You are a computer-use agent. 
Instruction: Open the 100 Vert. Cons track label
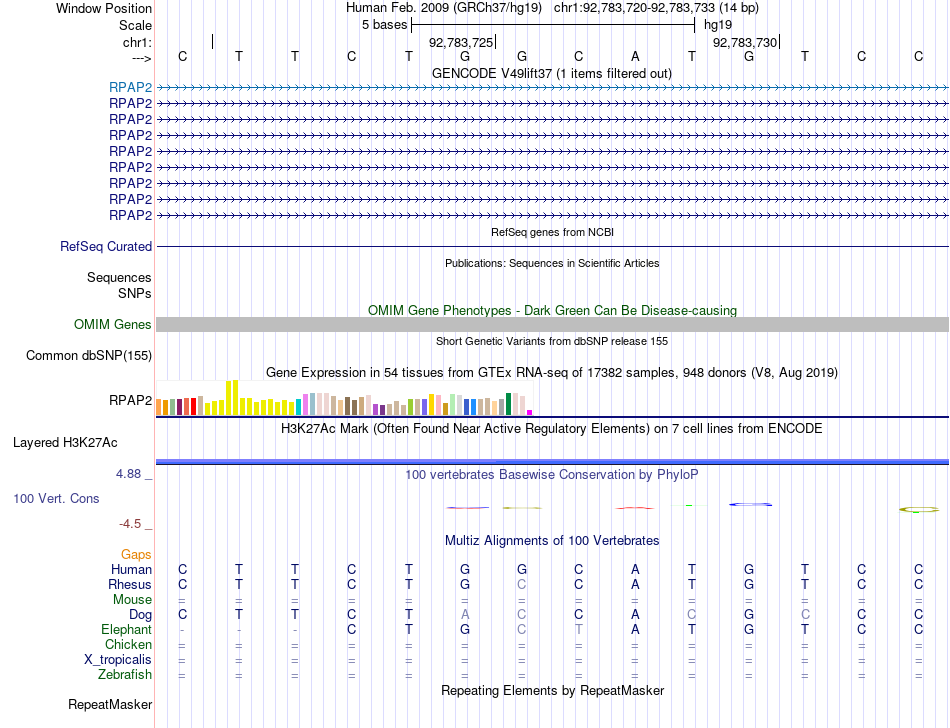(56, 498)
